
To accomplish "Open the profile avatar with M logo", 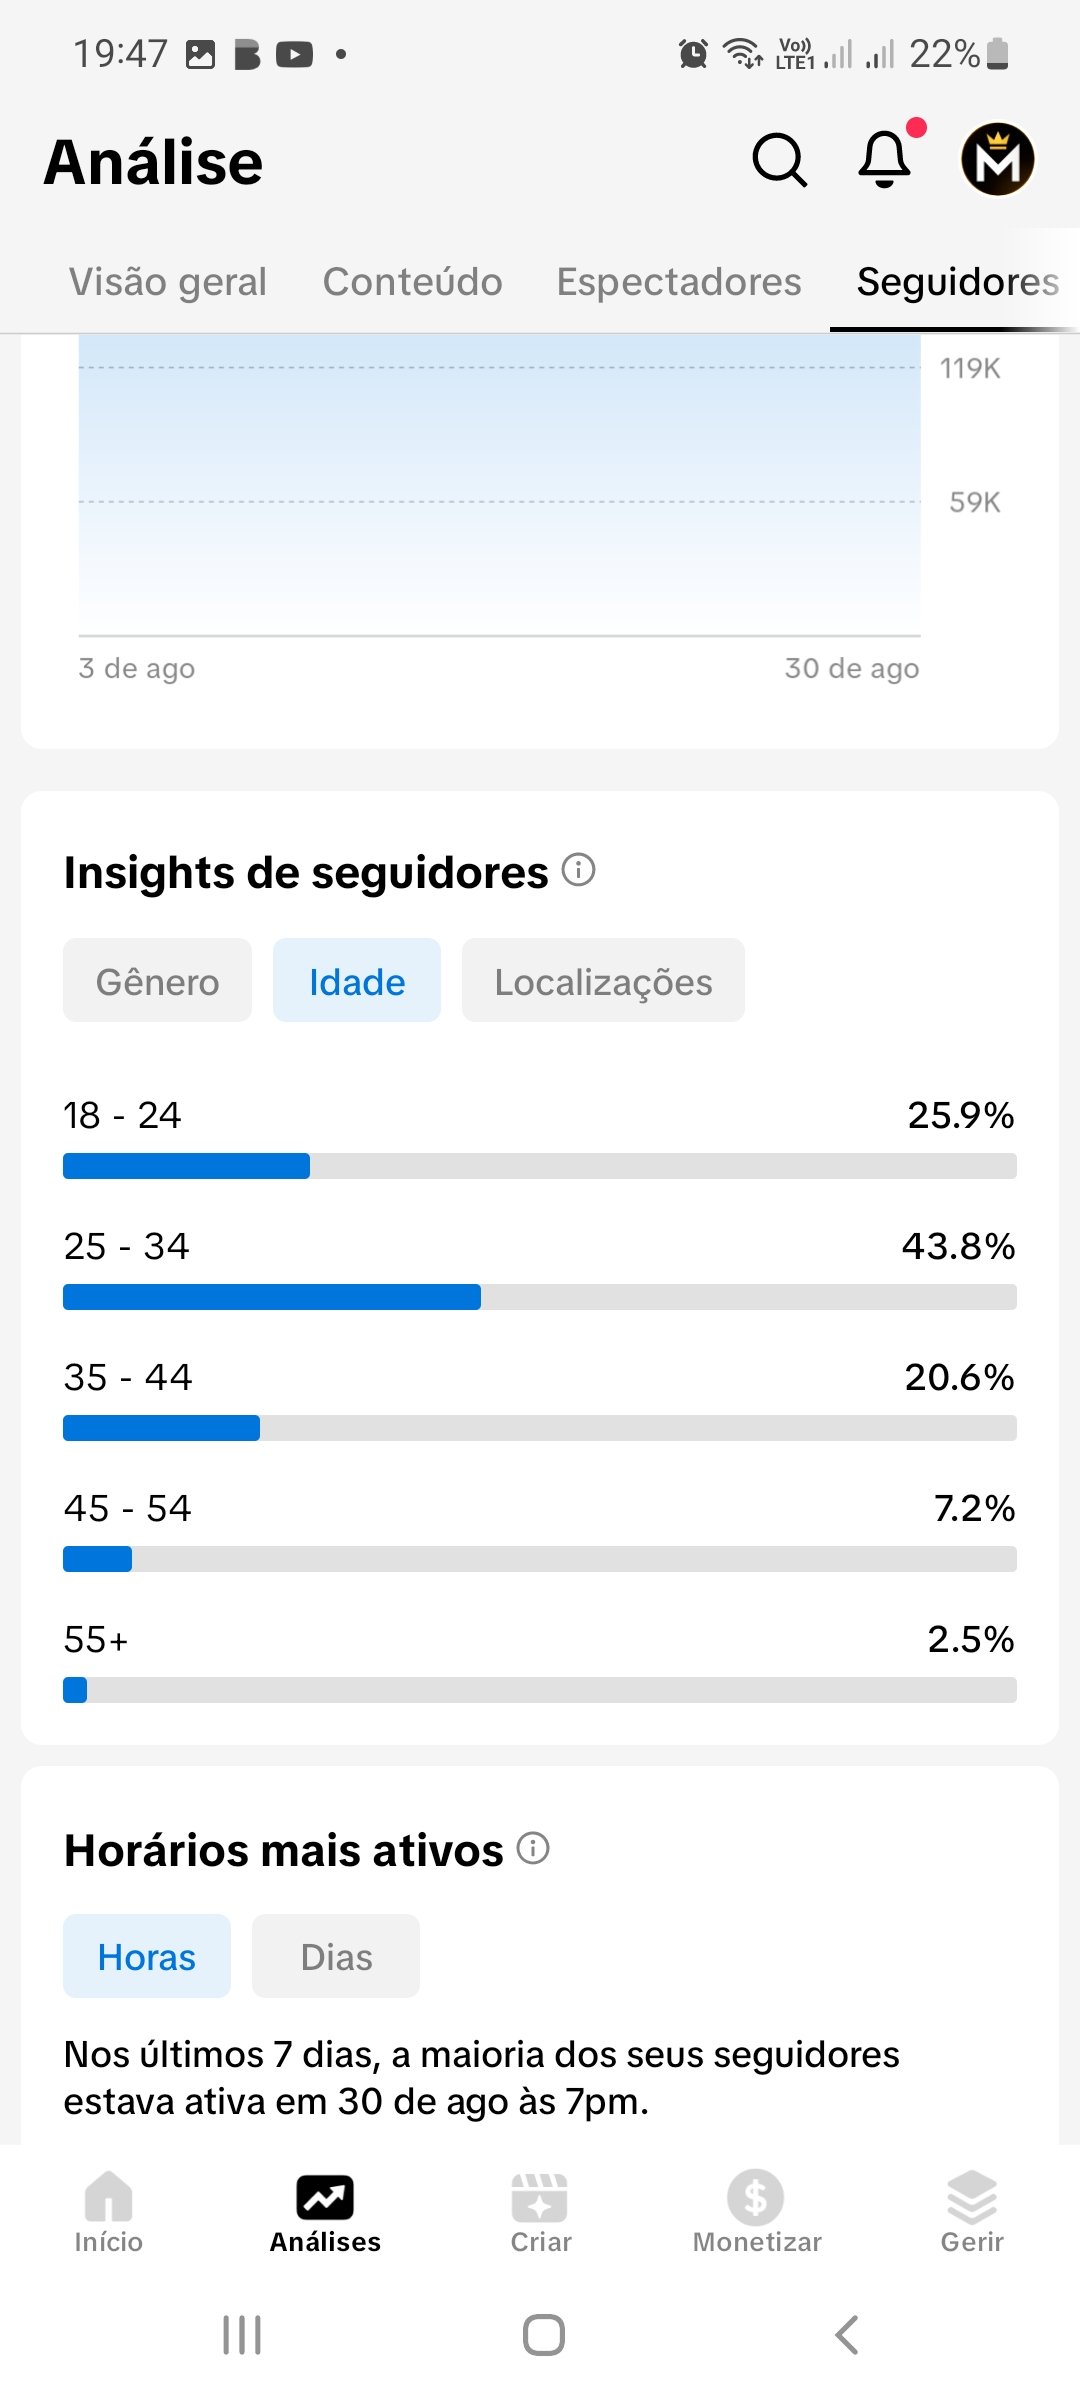I will (997, 160).
